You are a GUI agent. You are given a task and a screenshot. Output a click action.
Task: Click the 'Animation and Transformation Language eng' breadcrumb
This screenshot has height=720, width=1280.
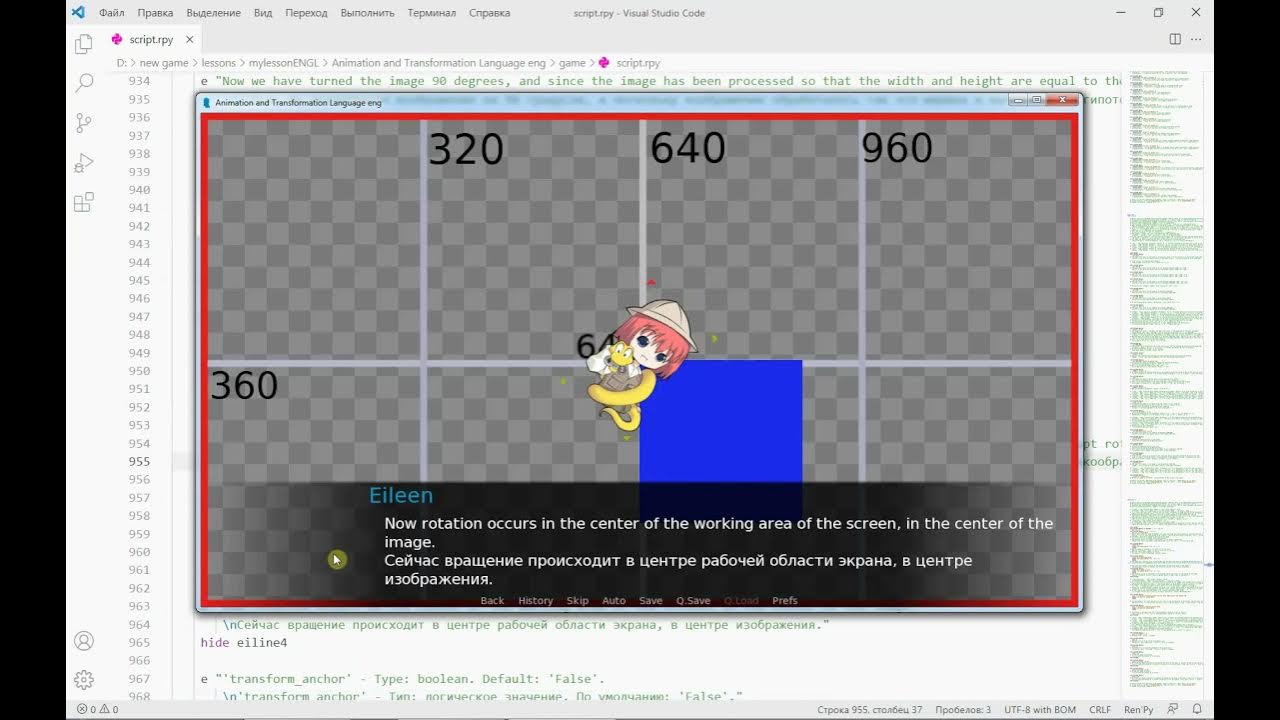[x=439, y=63]
